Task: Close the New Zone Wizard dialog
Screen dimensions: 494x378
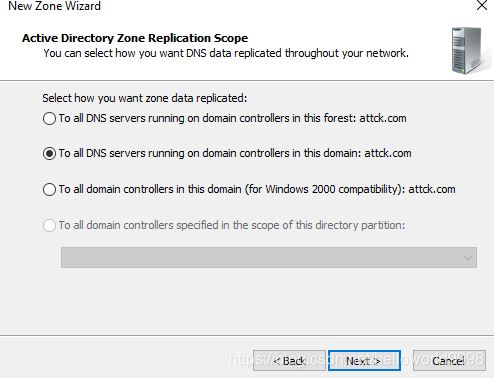Action: [x=482, y=5]
